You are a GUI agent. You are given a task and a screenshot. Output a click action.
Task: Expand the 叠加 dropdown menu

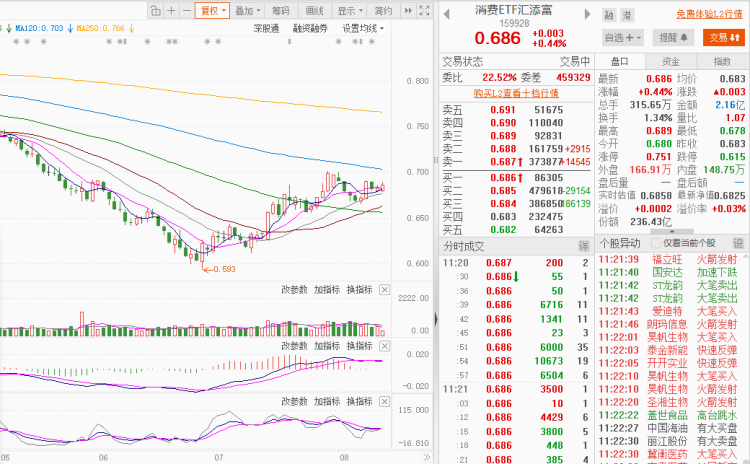(x=248, y=11)
